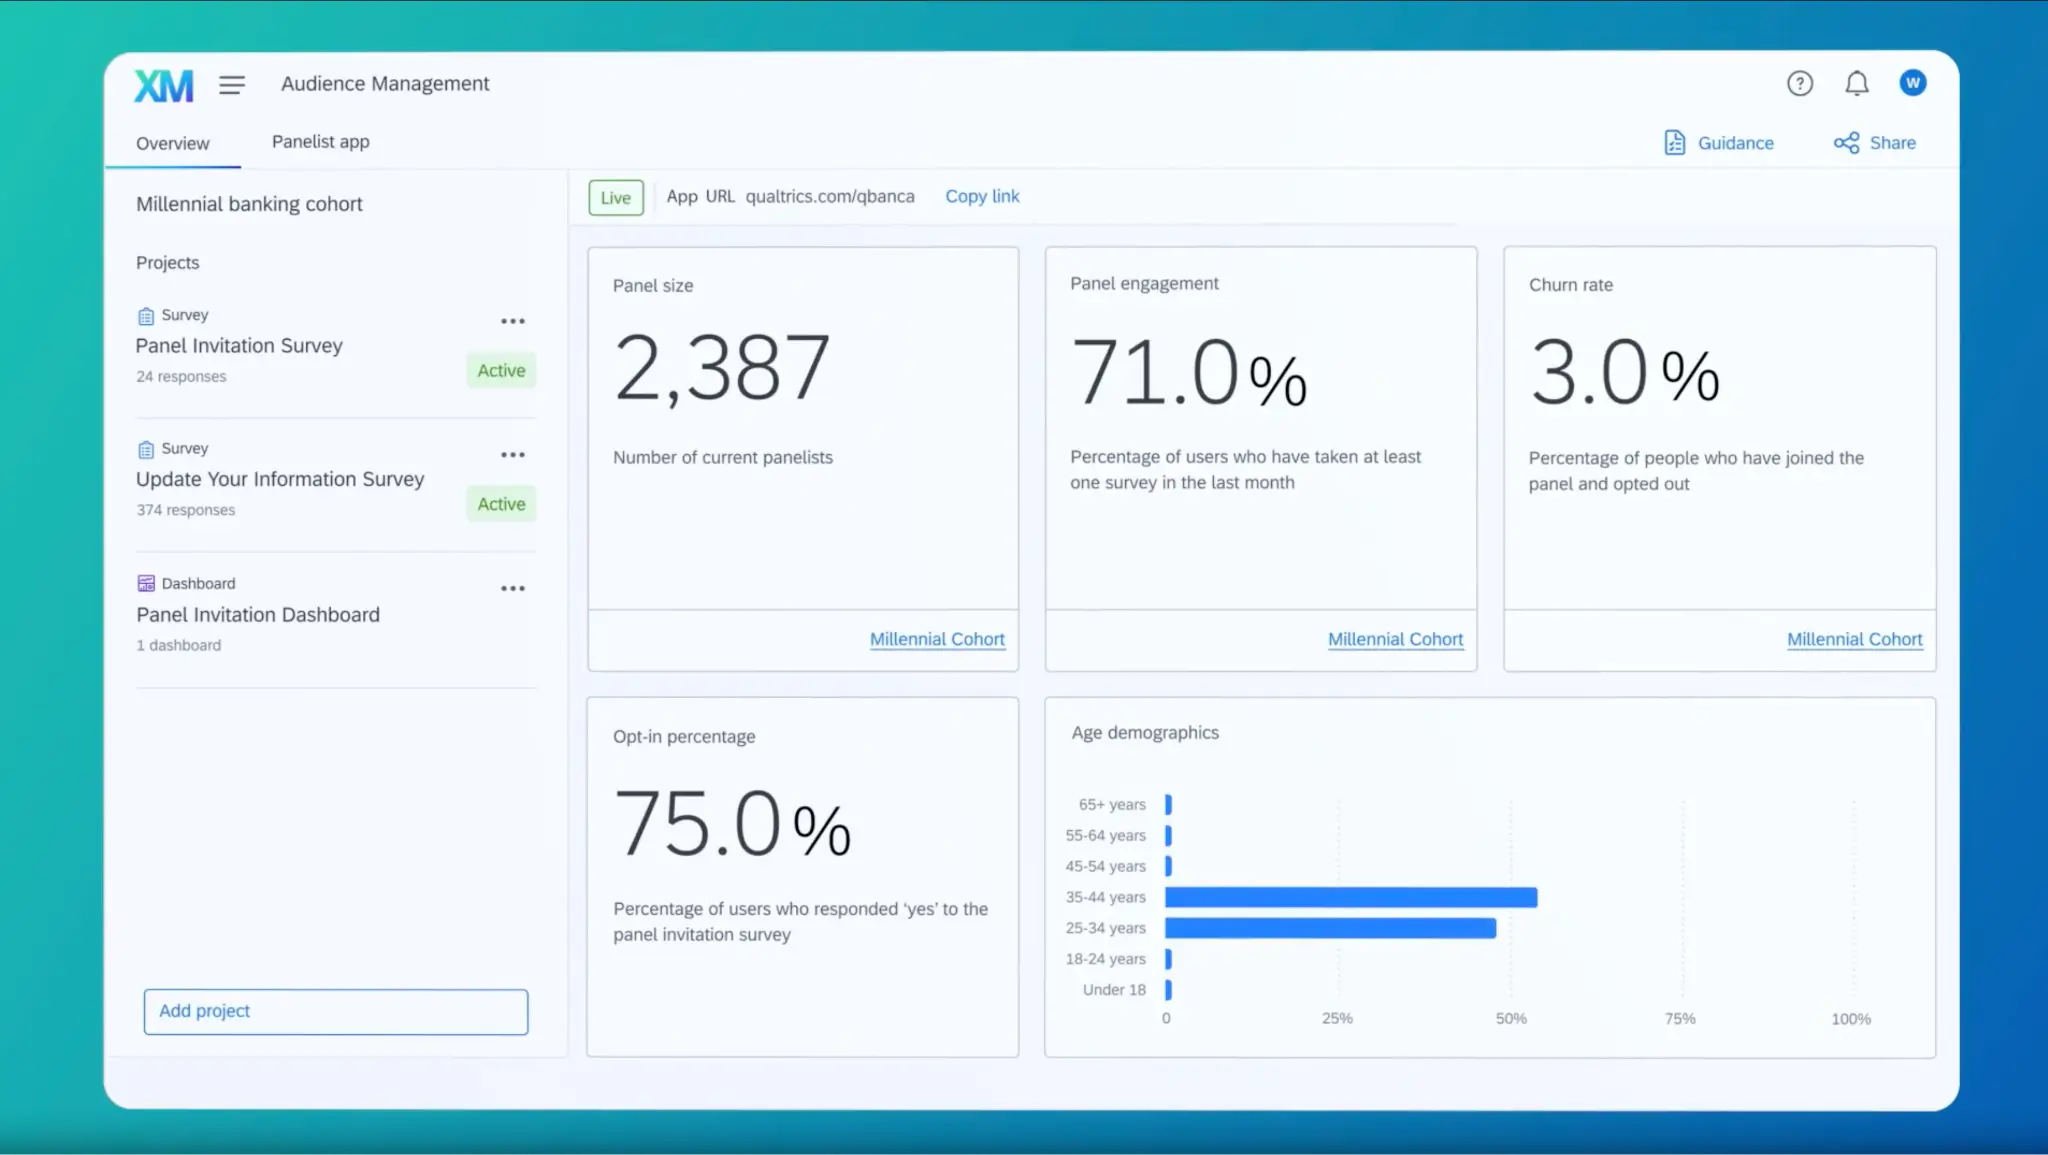Click the Active badge for Panel Invitation Survey
The width and height of the screenshot is (2048, 1155).
501,371
